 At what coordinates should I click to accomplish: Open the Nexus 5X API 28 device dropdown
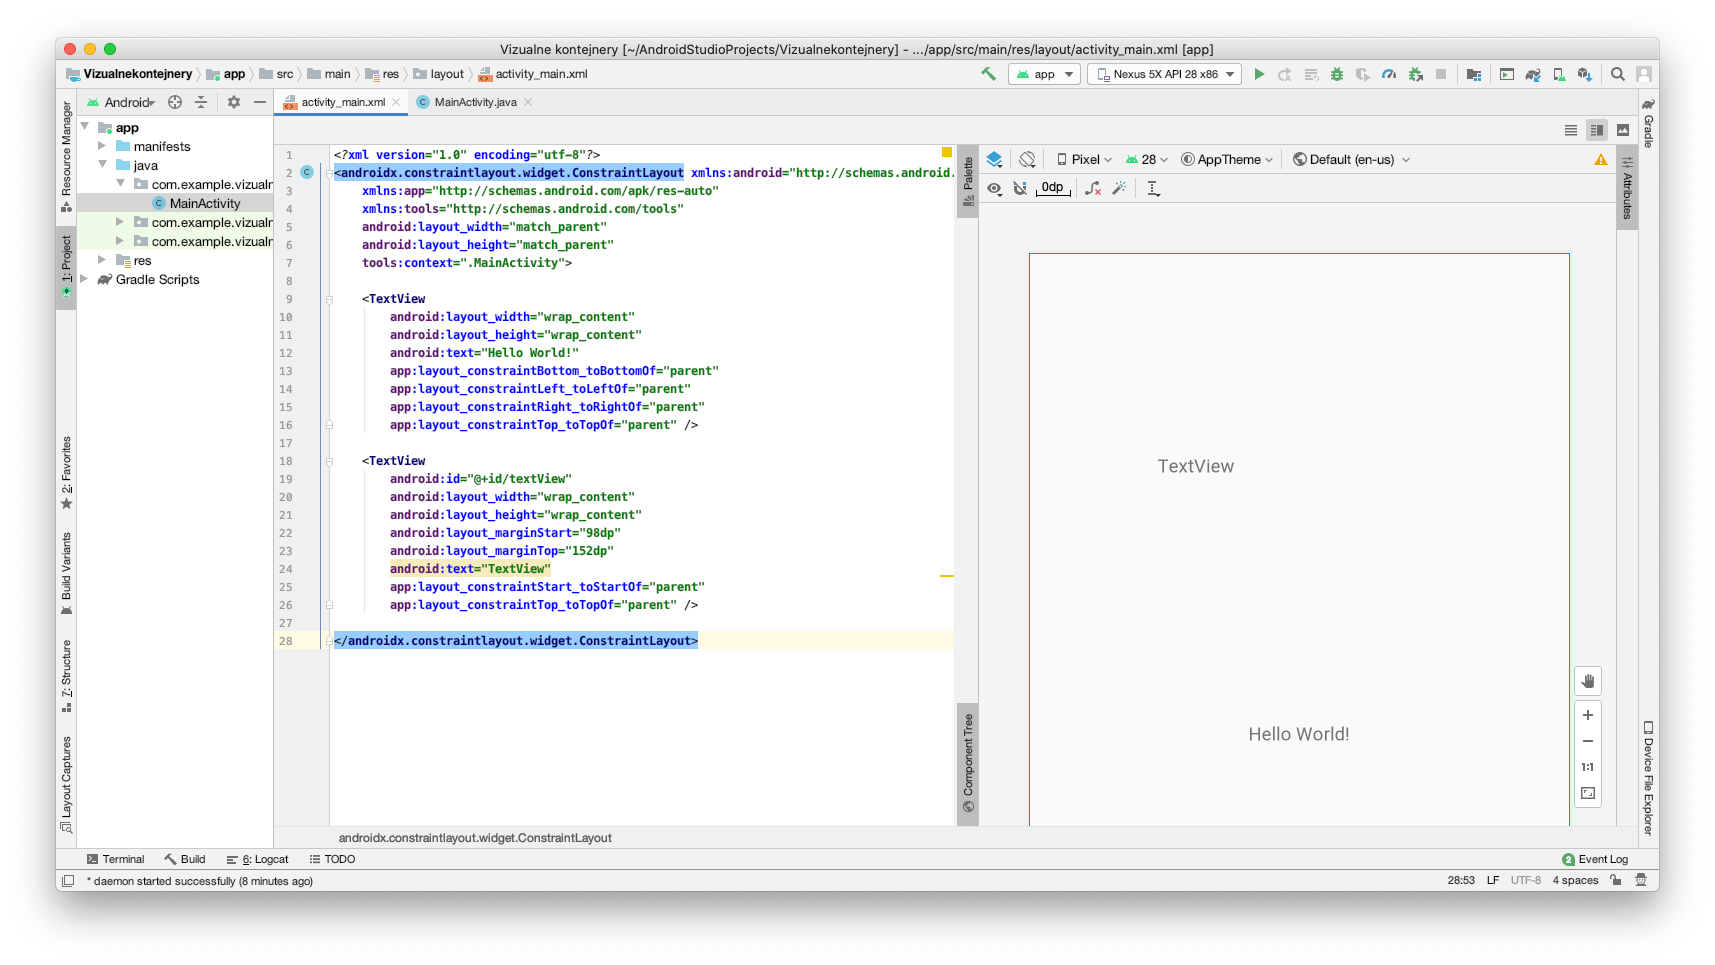(x=1165, y=74)
